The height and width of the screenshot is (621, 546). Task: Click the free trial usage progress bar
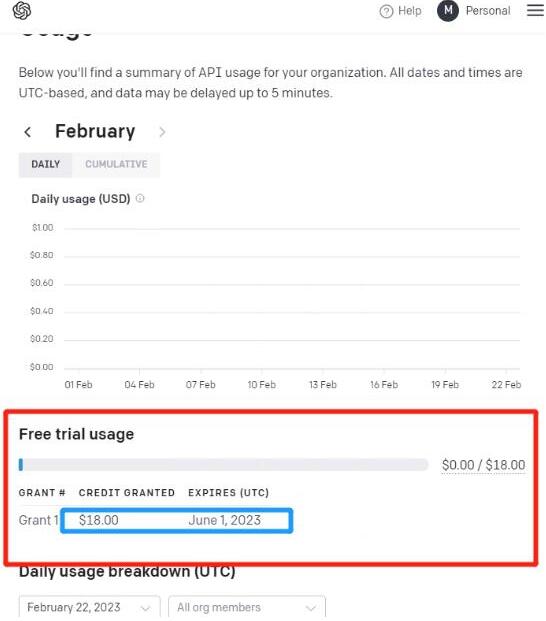point(224,465)
